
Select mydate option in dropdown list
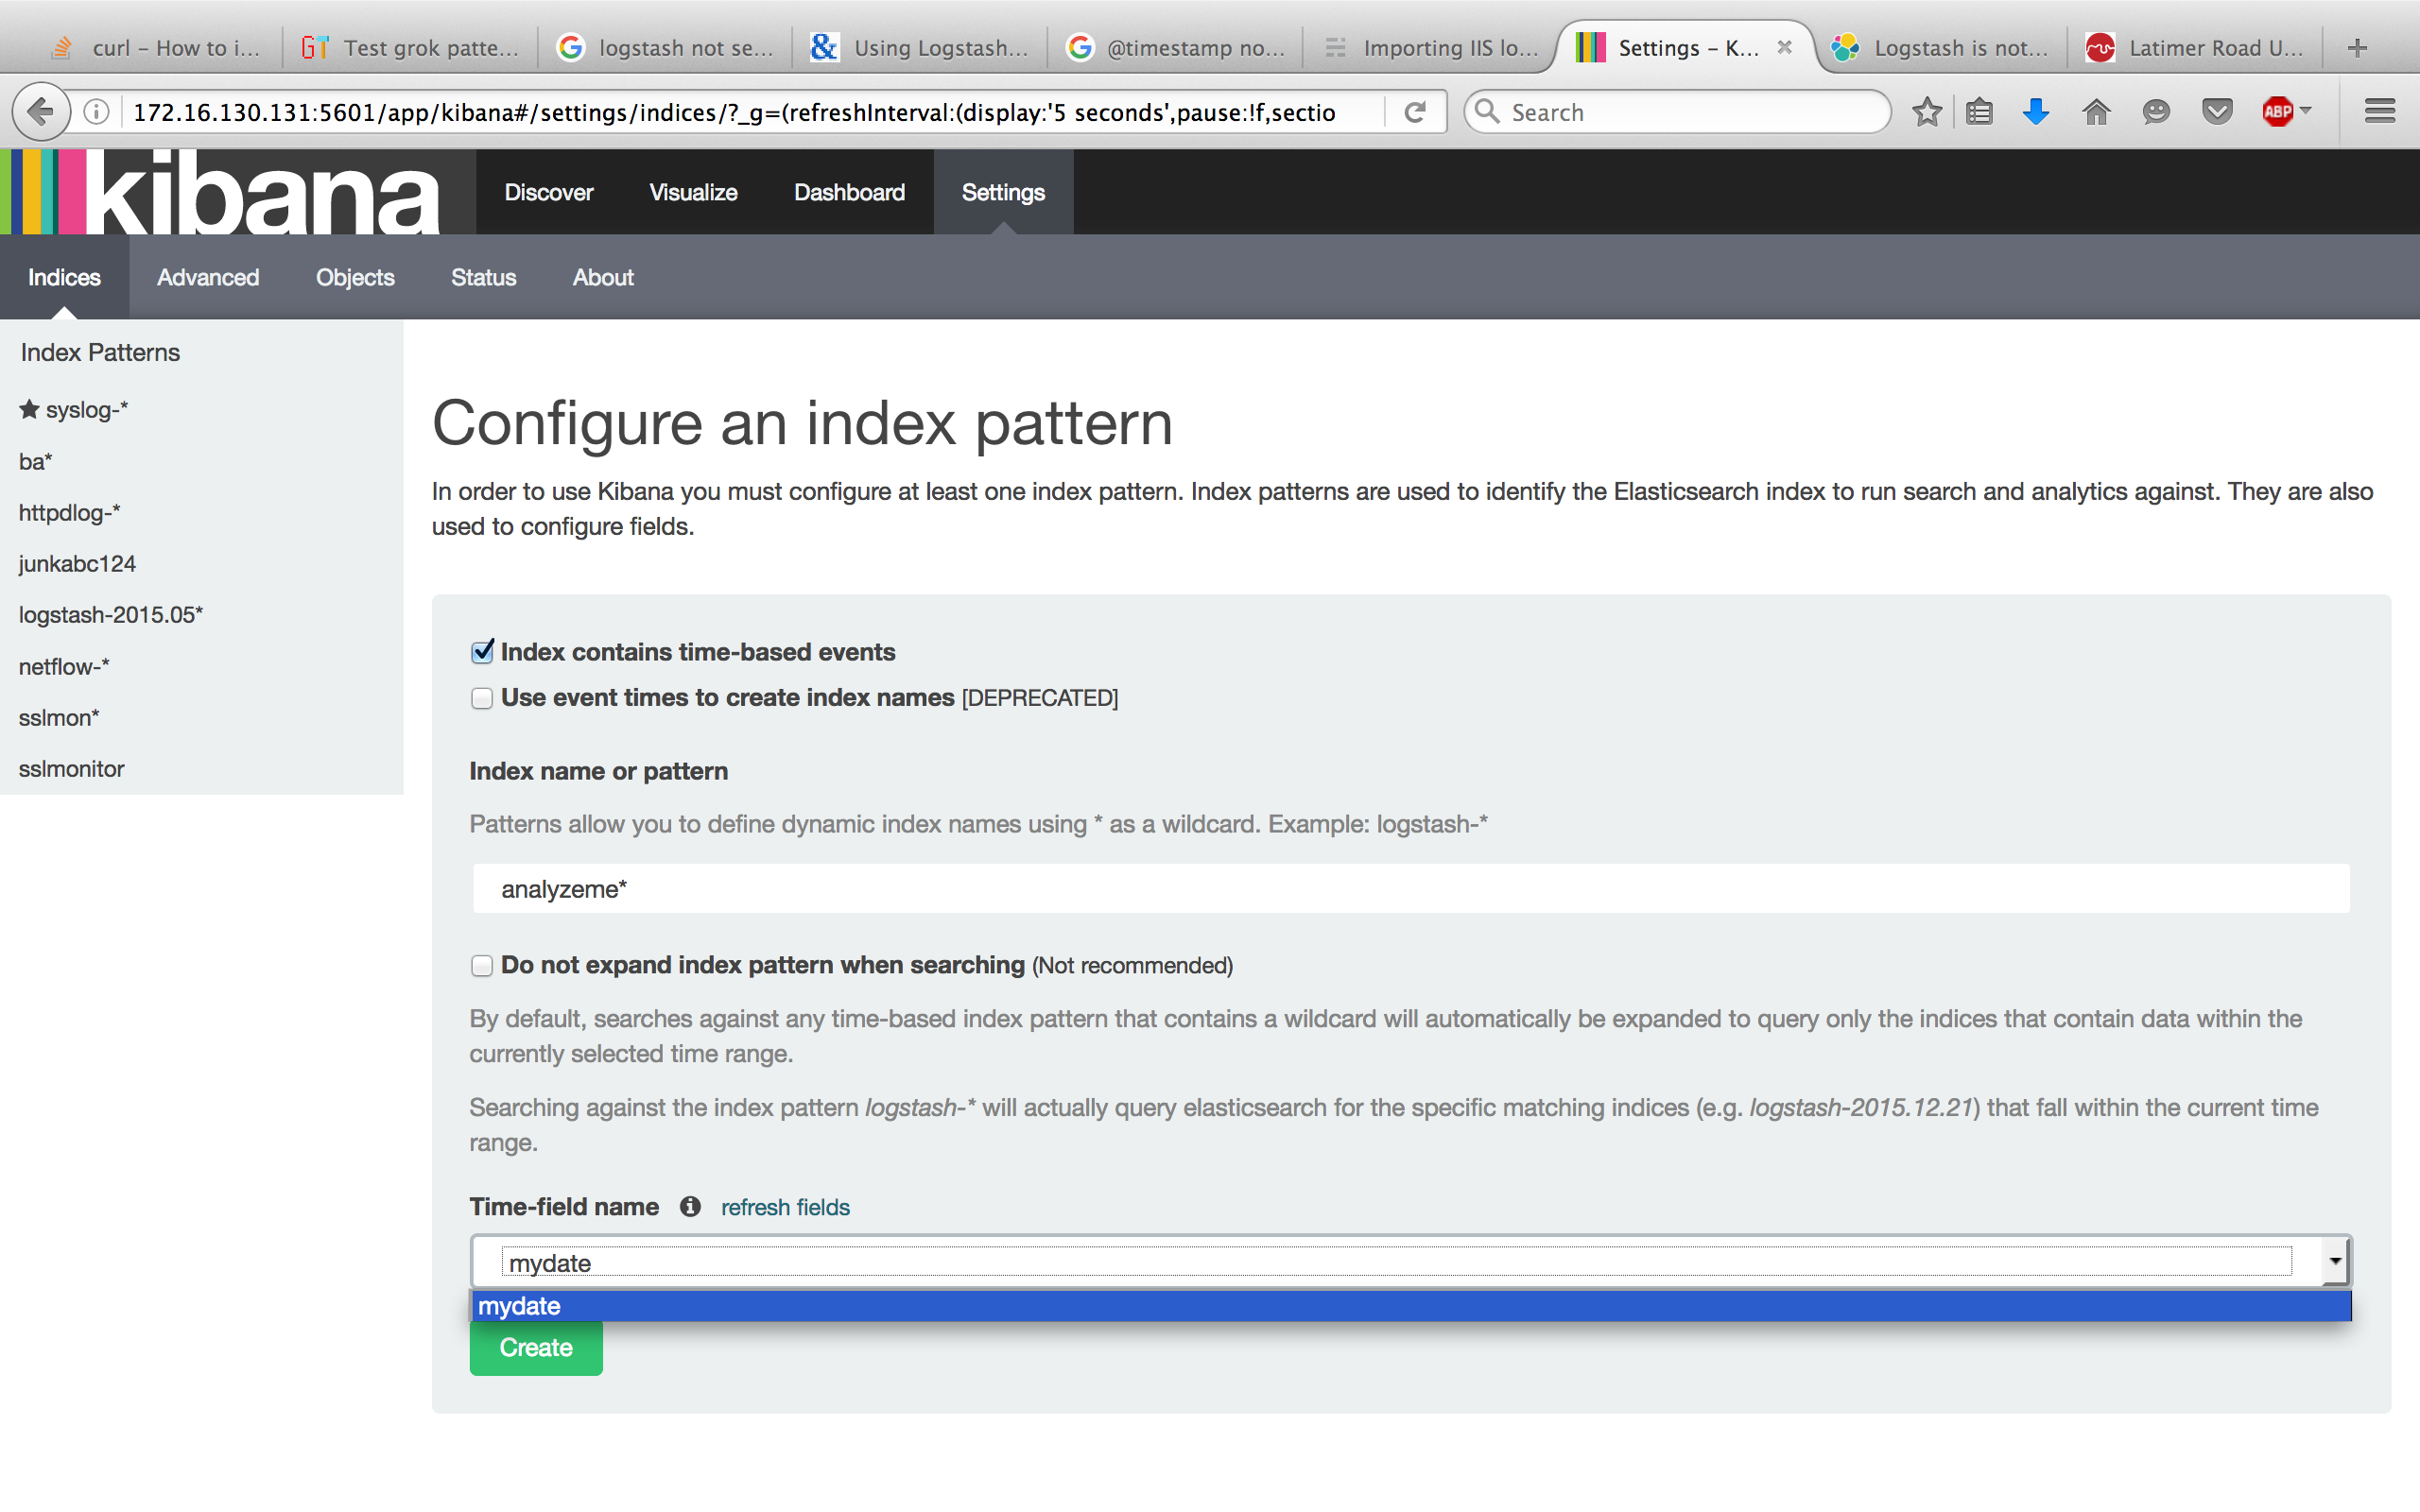(x=520, y=1306)
